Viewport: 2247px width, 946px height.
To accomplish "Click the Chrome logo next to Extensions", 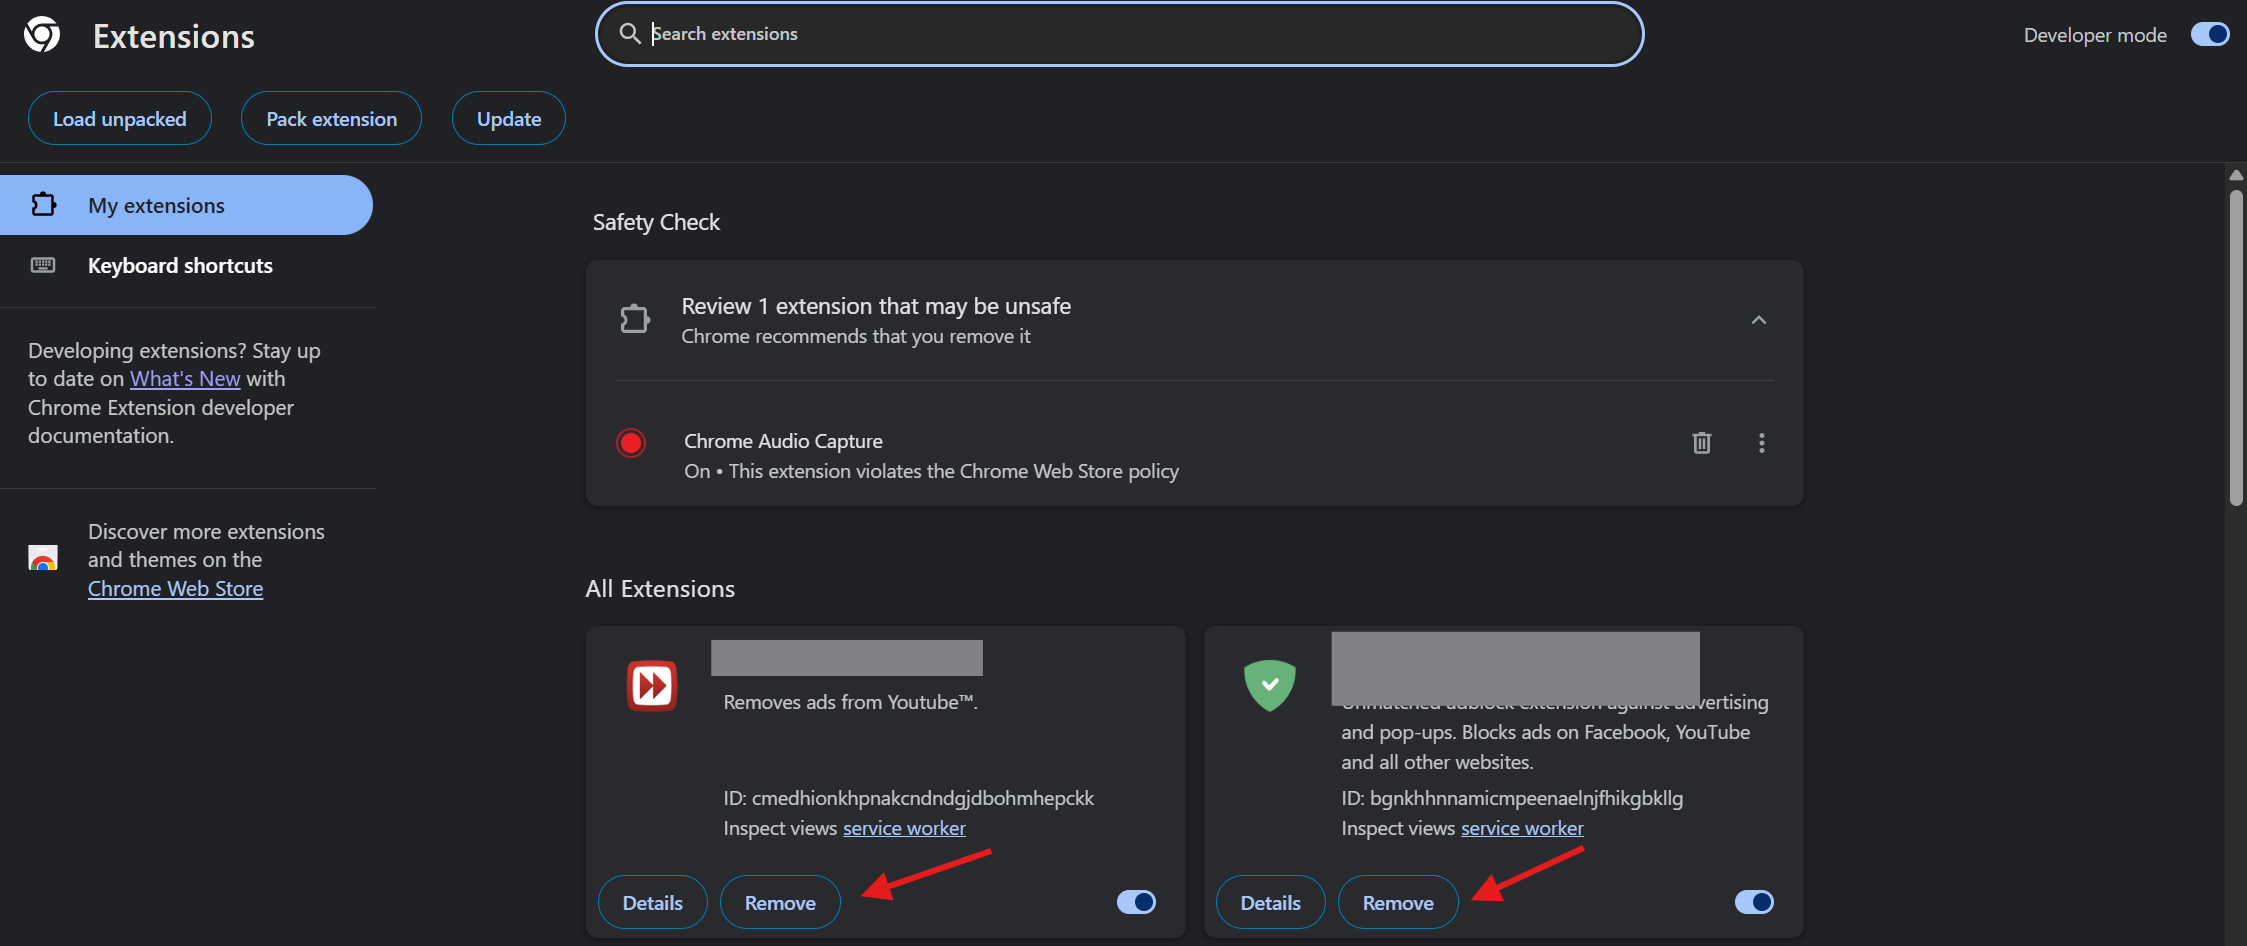I will click(42, 35).
